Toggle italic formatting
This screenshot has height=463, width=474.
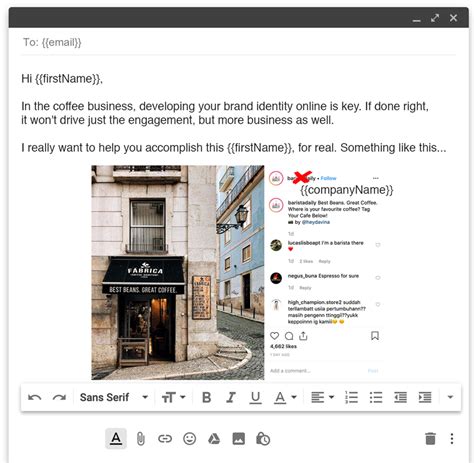231,397
